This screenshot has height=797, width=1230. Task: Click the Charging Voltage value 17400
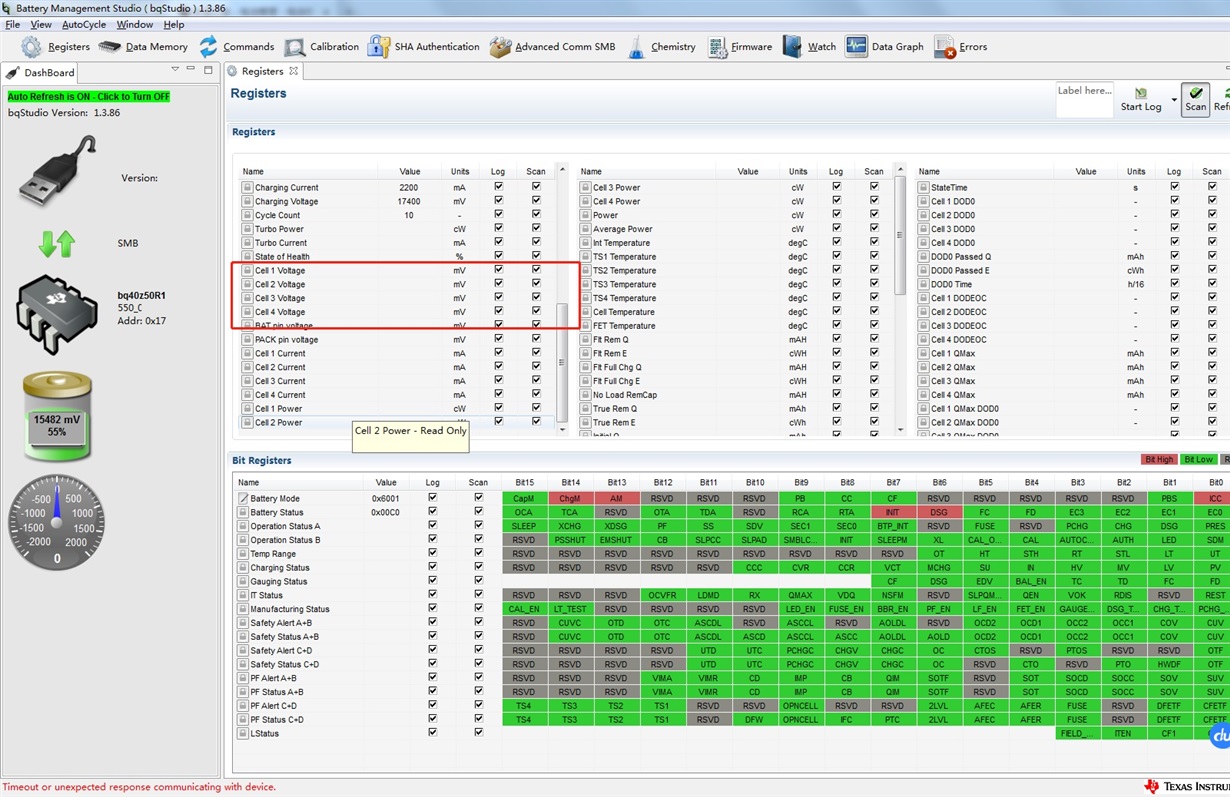409,201
